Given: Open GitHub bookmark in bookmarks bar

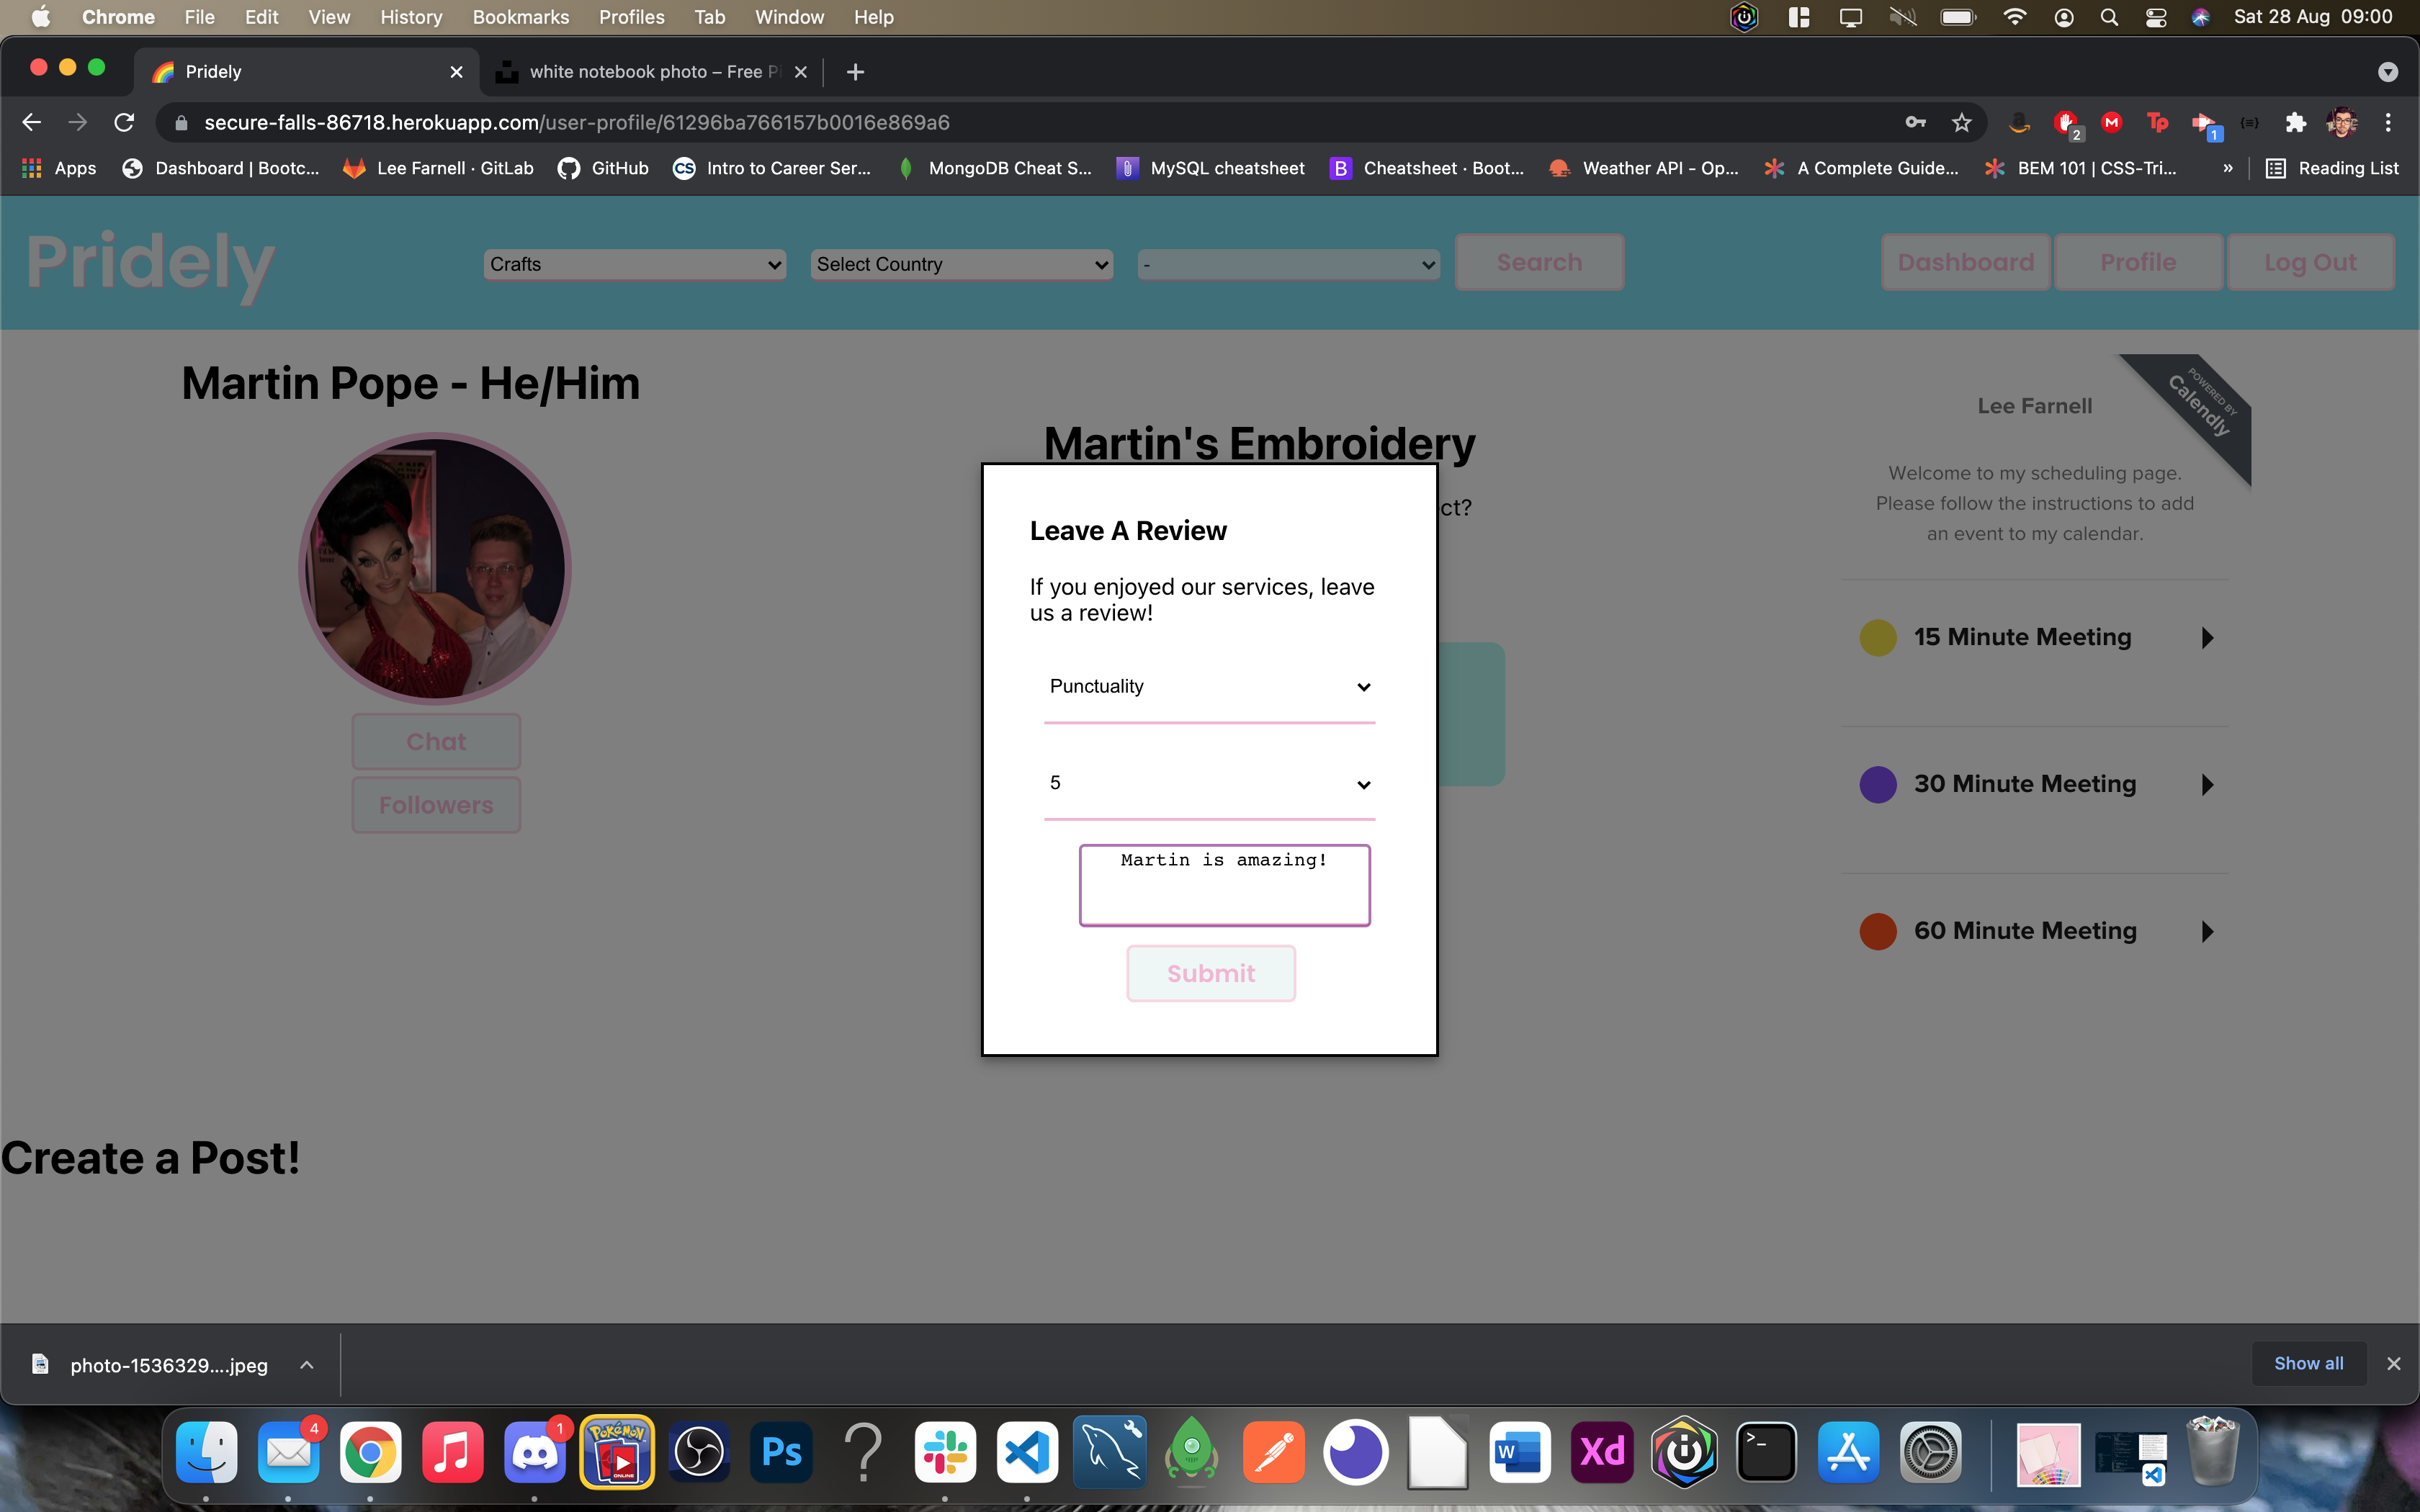Looking at the screenshot, I should 603,168.
